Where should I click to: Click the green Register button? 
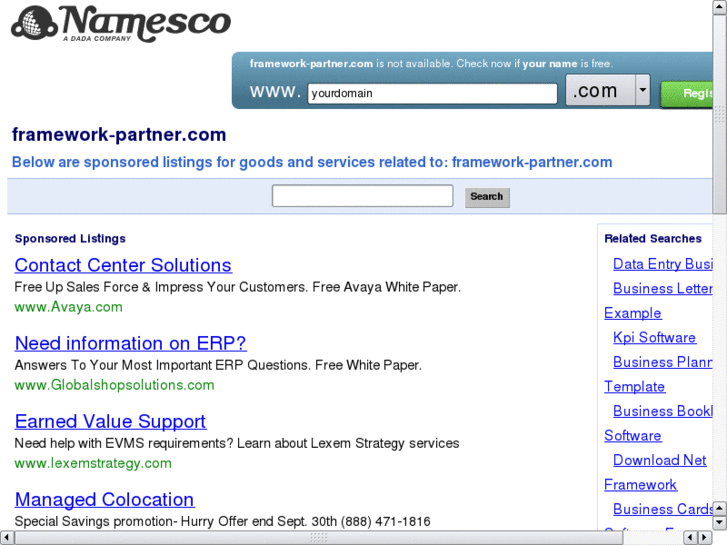(687, 94)
